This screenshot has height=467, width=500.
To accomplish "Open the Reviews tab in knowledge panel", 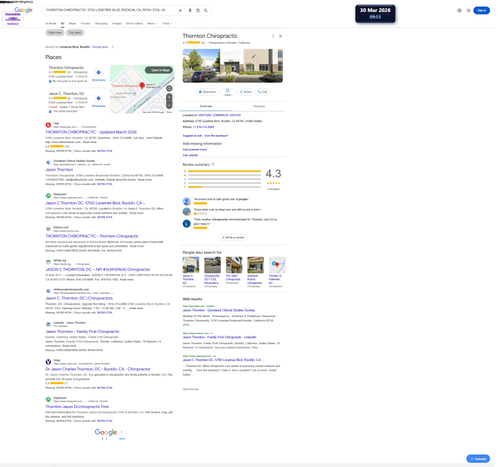I will pyautogui.click(x=259, y=106).
